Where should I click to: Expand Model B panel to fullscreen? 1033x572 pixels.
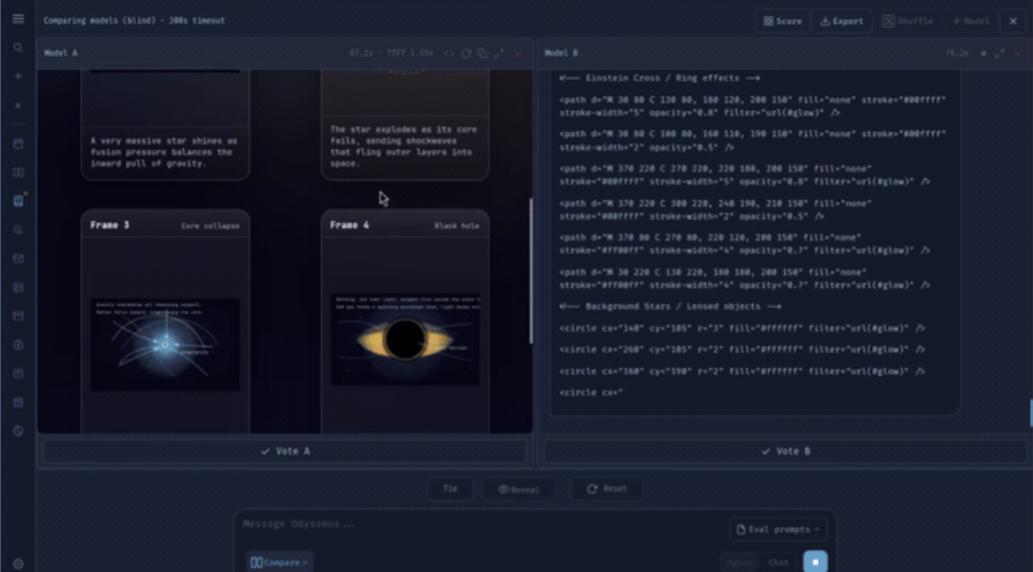(x=1000, y=53)
